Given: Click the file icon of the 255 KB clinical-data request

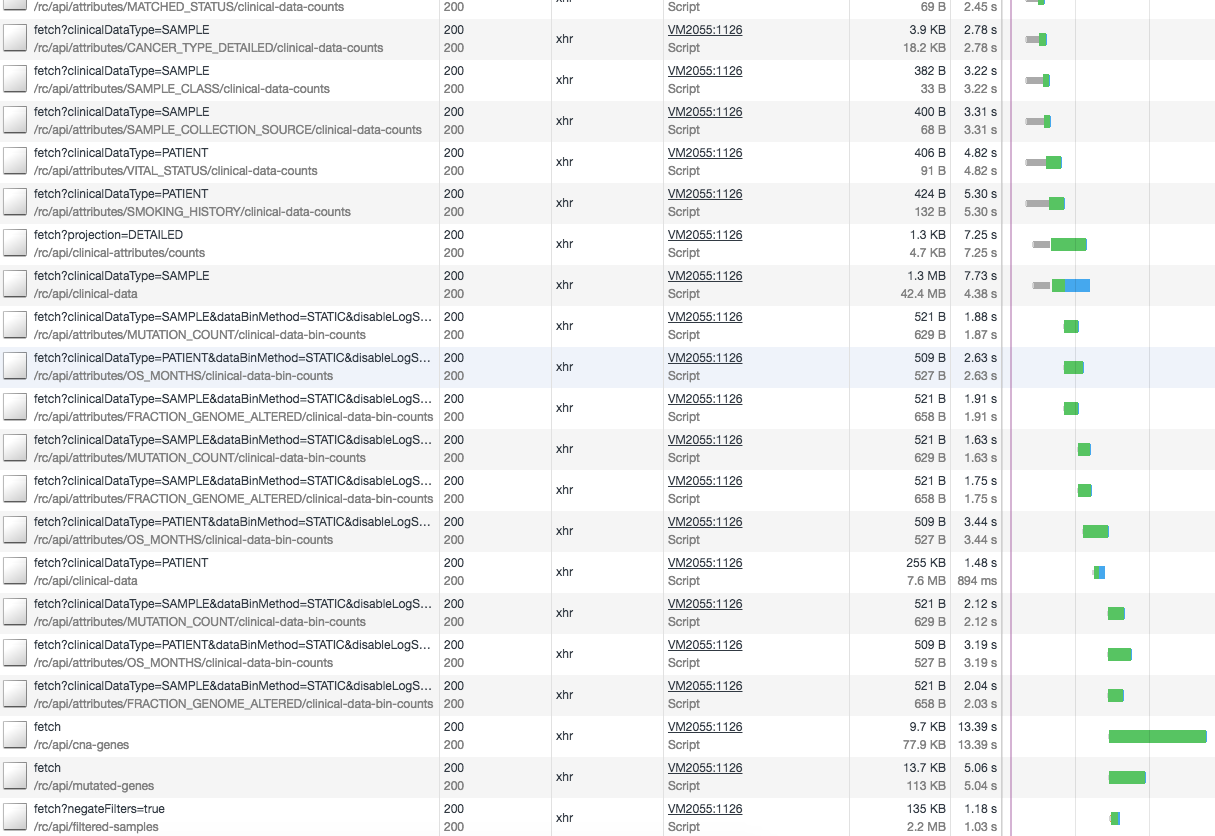Looking at the screenshot, I should [15, 572].
